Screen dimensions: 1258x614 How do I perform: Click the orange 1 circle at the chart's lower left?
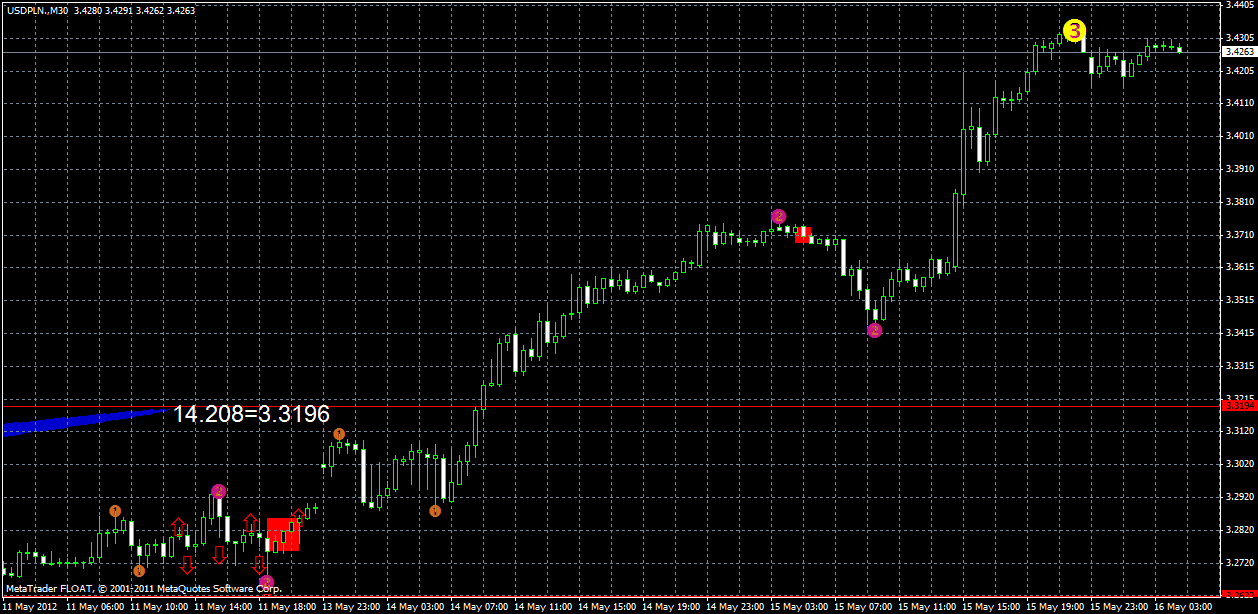(x=115, y=511)
